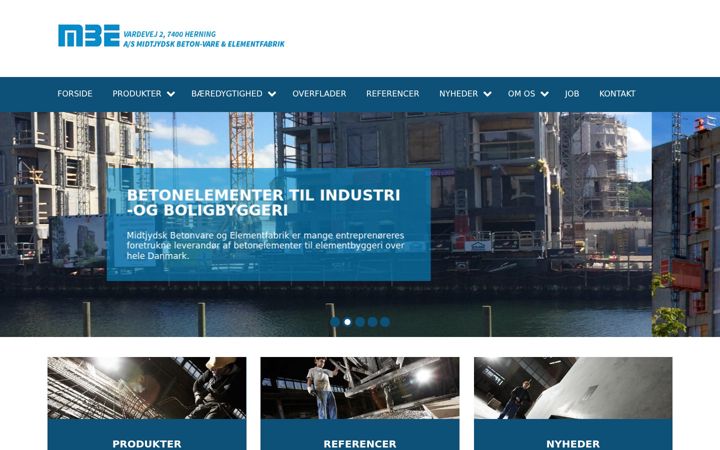
Task: Expand the NYHEDER dropdown chevron
Action: [x=488, y=94]
